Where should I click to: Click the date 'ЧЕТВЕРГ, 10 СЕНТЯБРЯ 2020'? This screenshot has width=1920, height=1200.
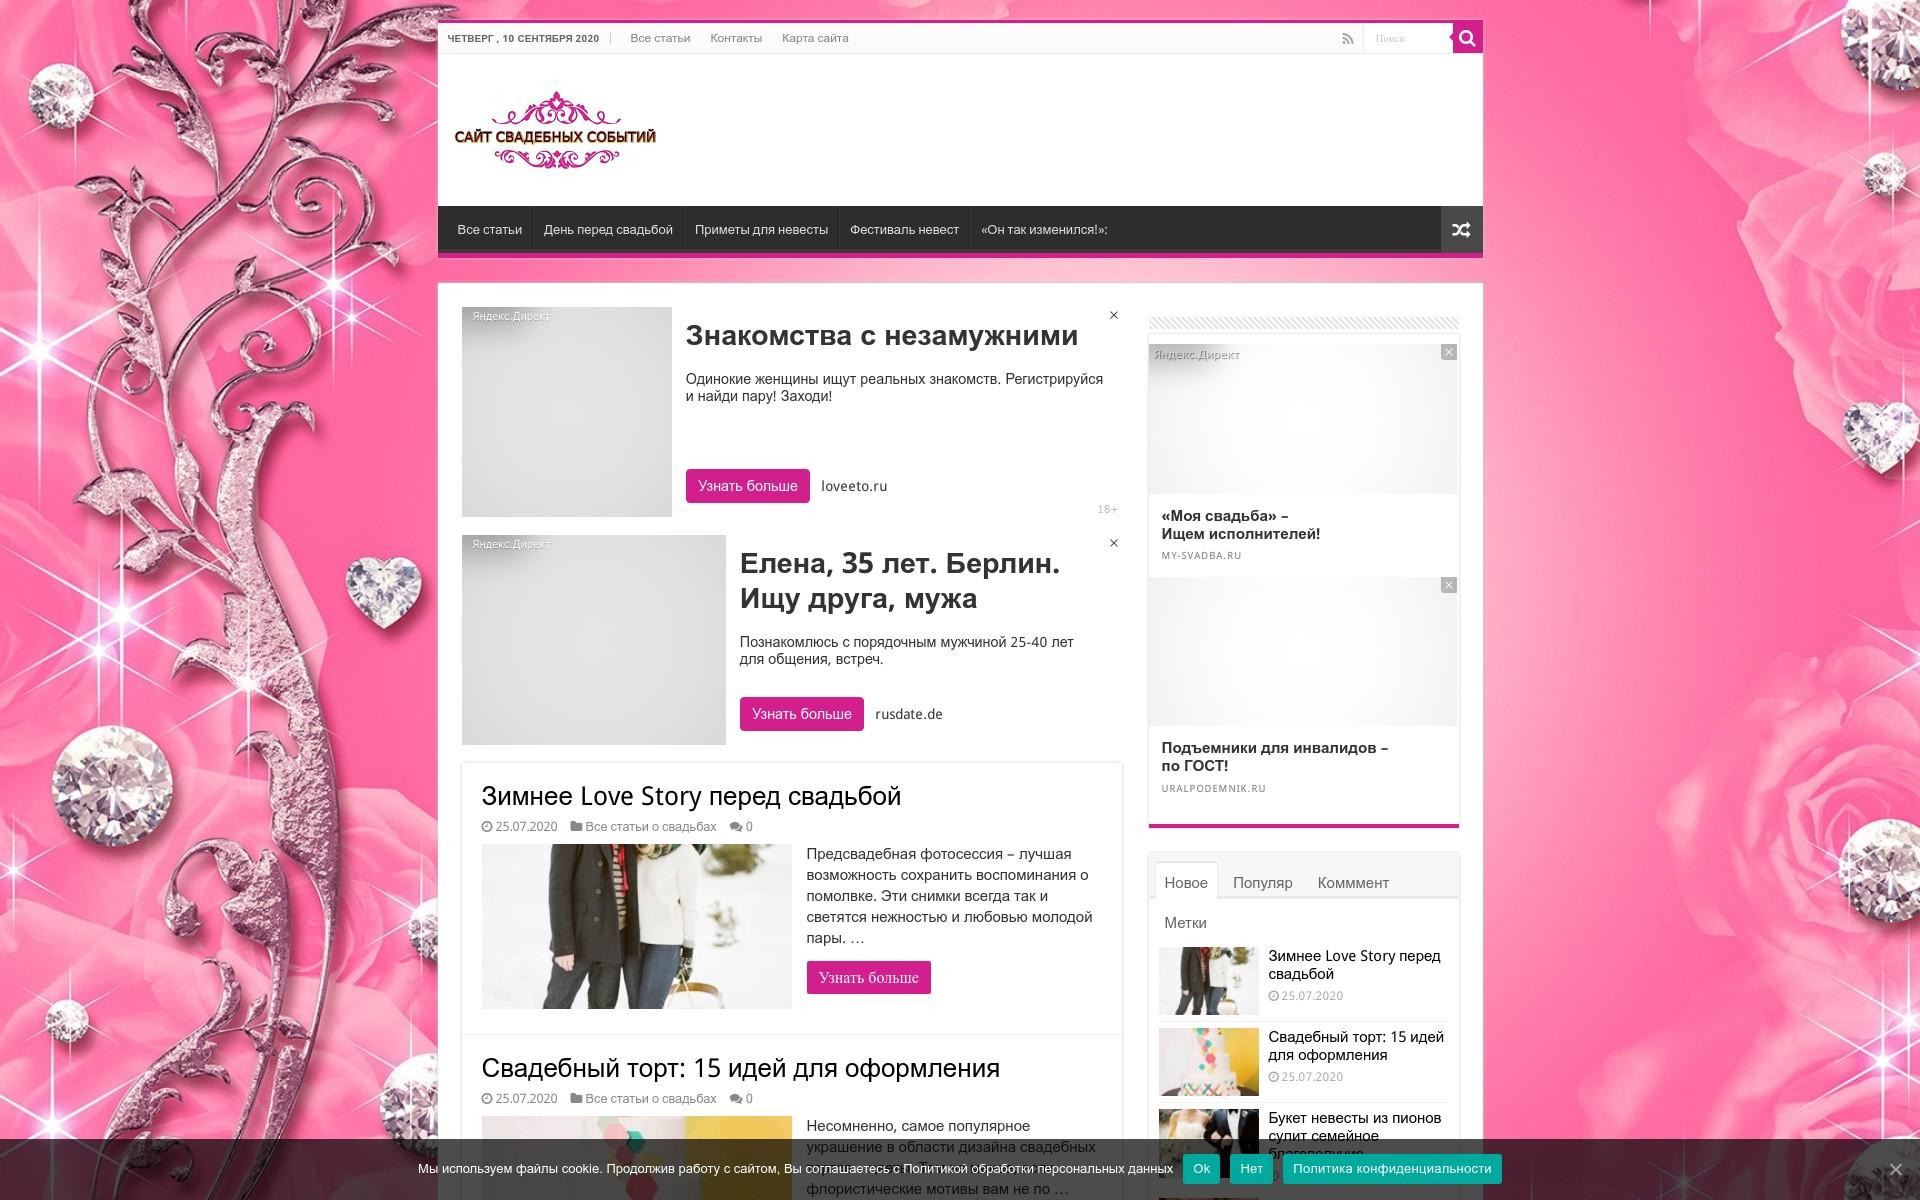tap(523, 39)
